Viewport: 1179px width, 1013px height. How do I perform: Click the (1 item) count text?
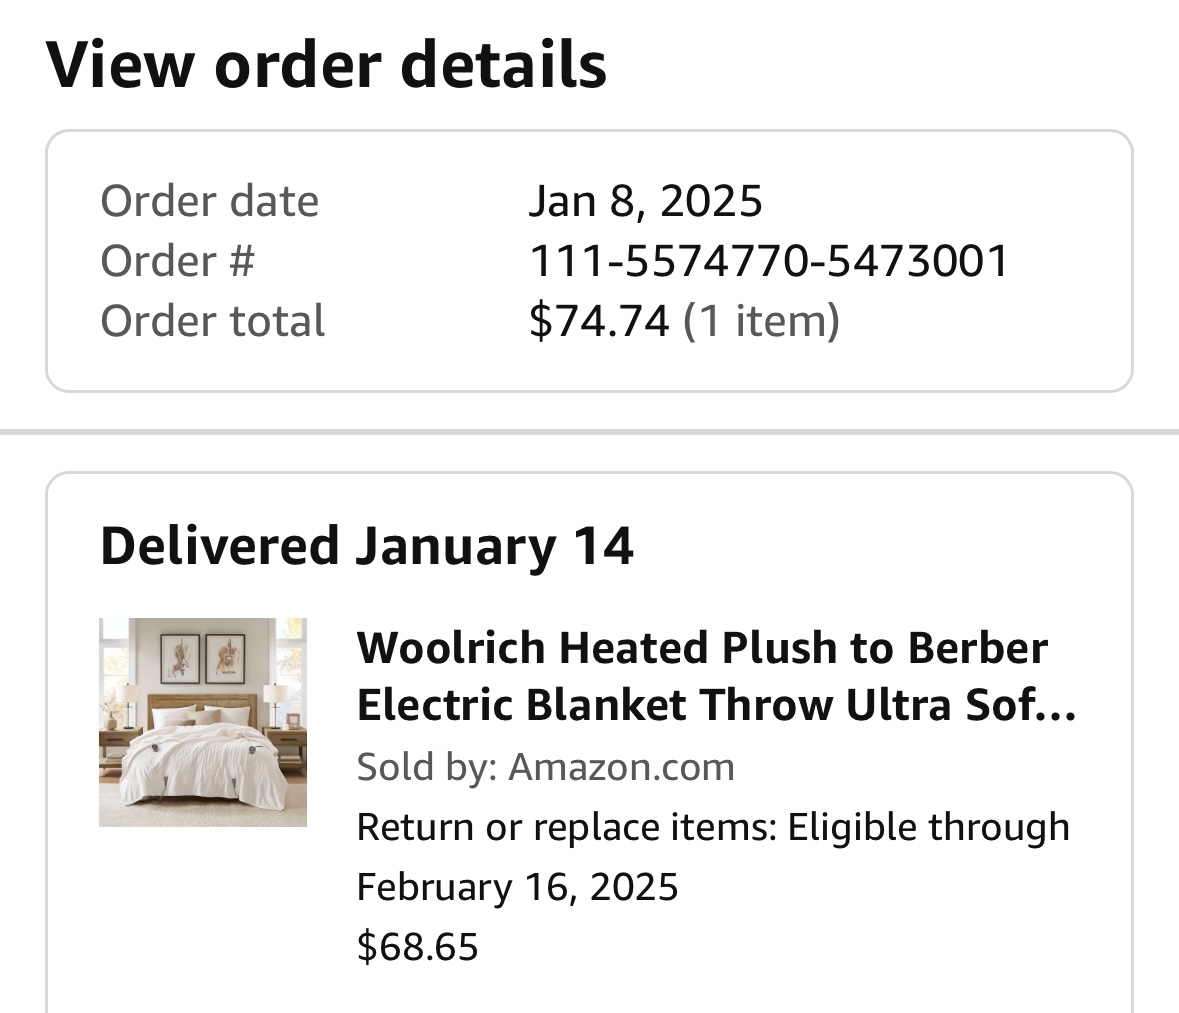[761, 321]
